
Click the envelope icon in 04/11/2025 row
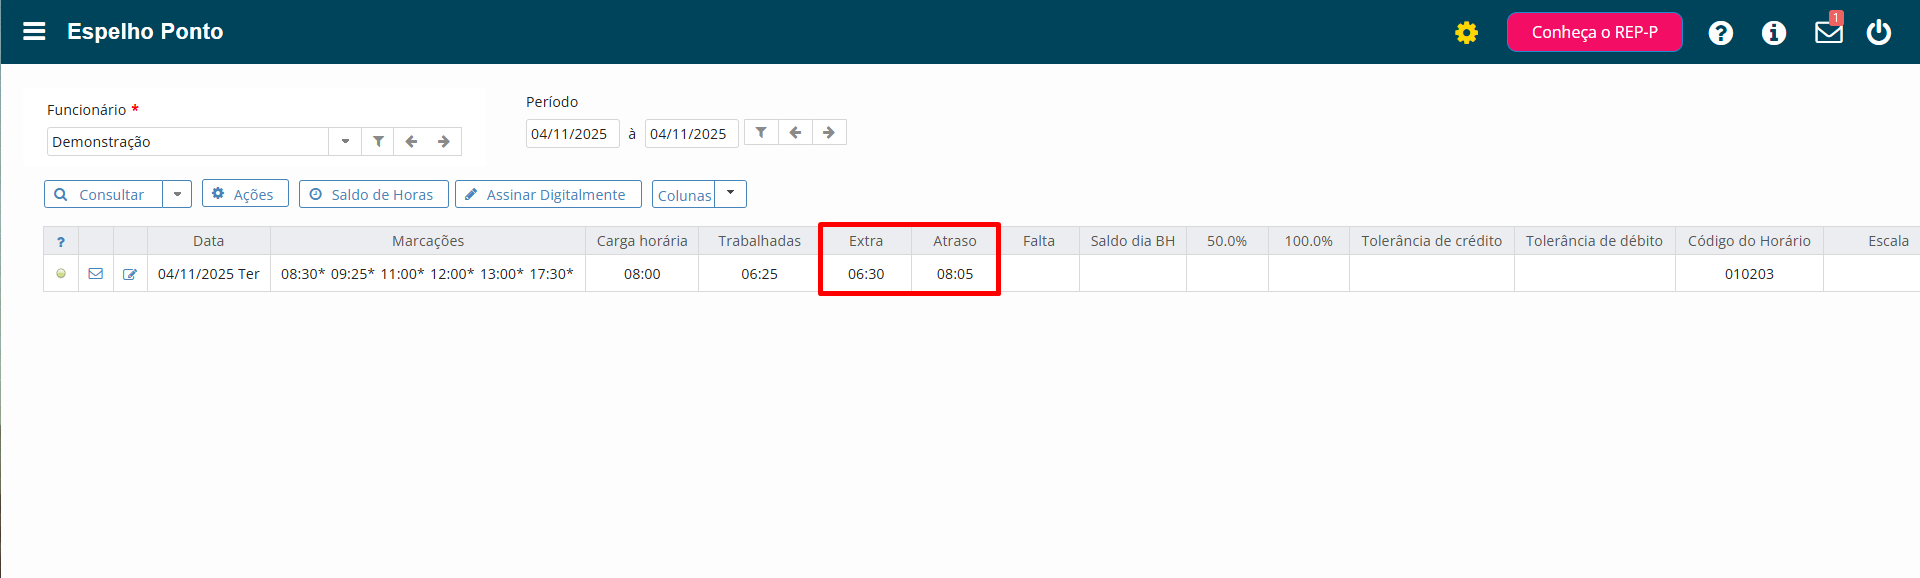click(x=96, y=273)
